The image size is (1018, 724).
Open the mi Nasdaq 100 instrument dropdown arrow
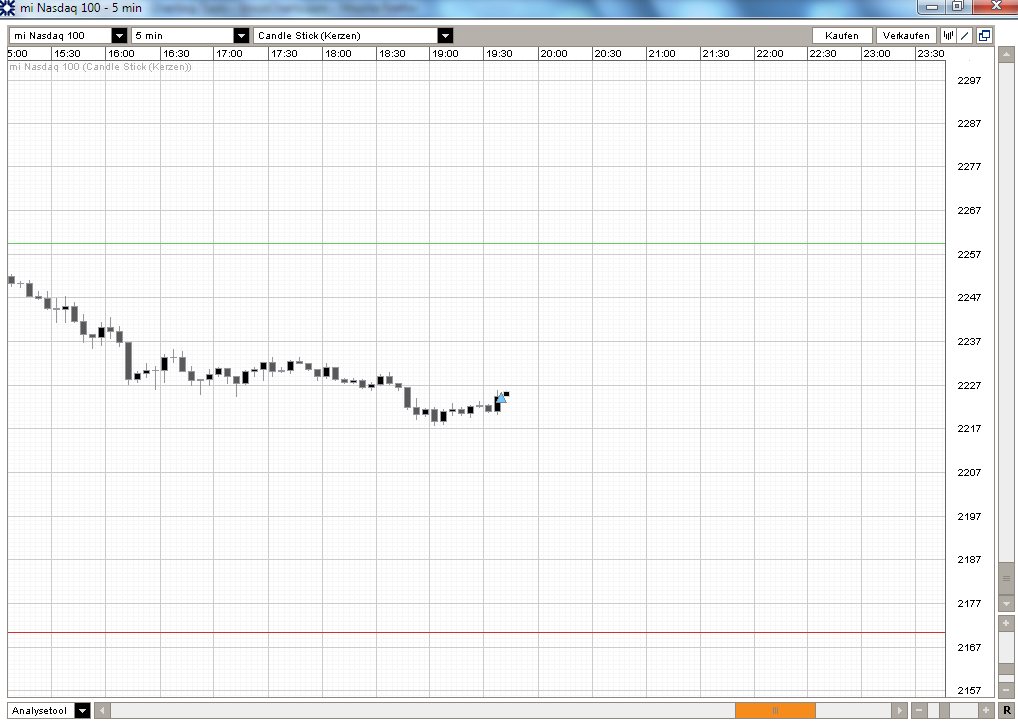[x=119, y=36]
